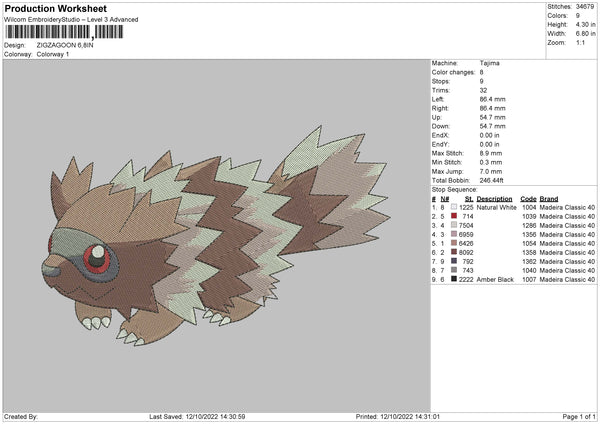Click the Brand column header
The height and width of the screenshot is (424, 600).
(549, 199)
